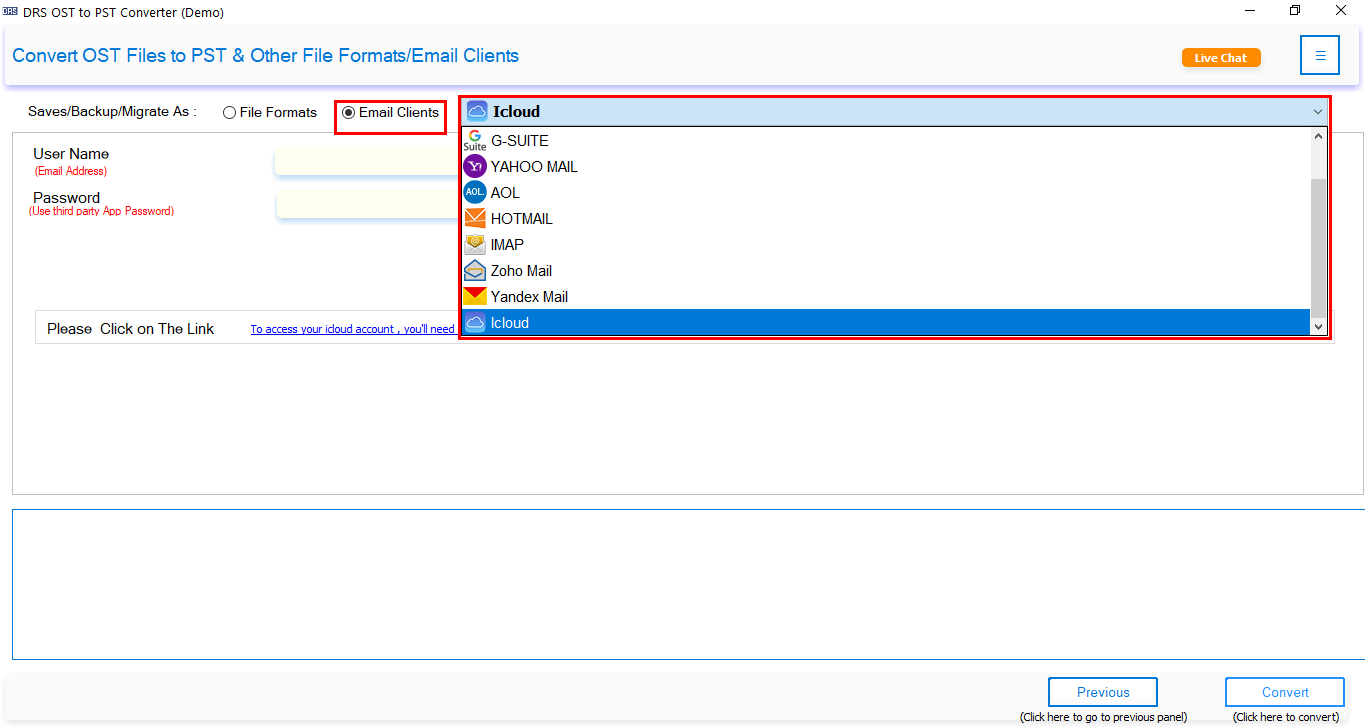Viewport: 1365px width, 727px height.
Task: Choose IMAP from the dropdown list
Action: click(x=885, y=245)
